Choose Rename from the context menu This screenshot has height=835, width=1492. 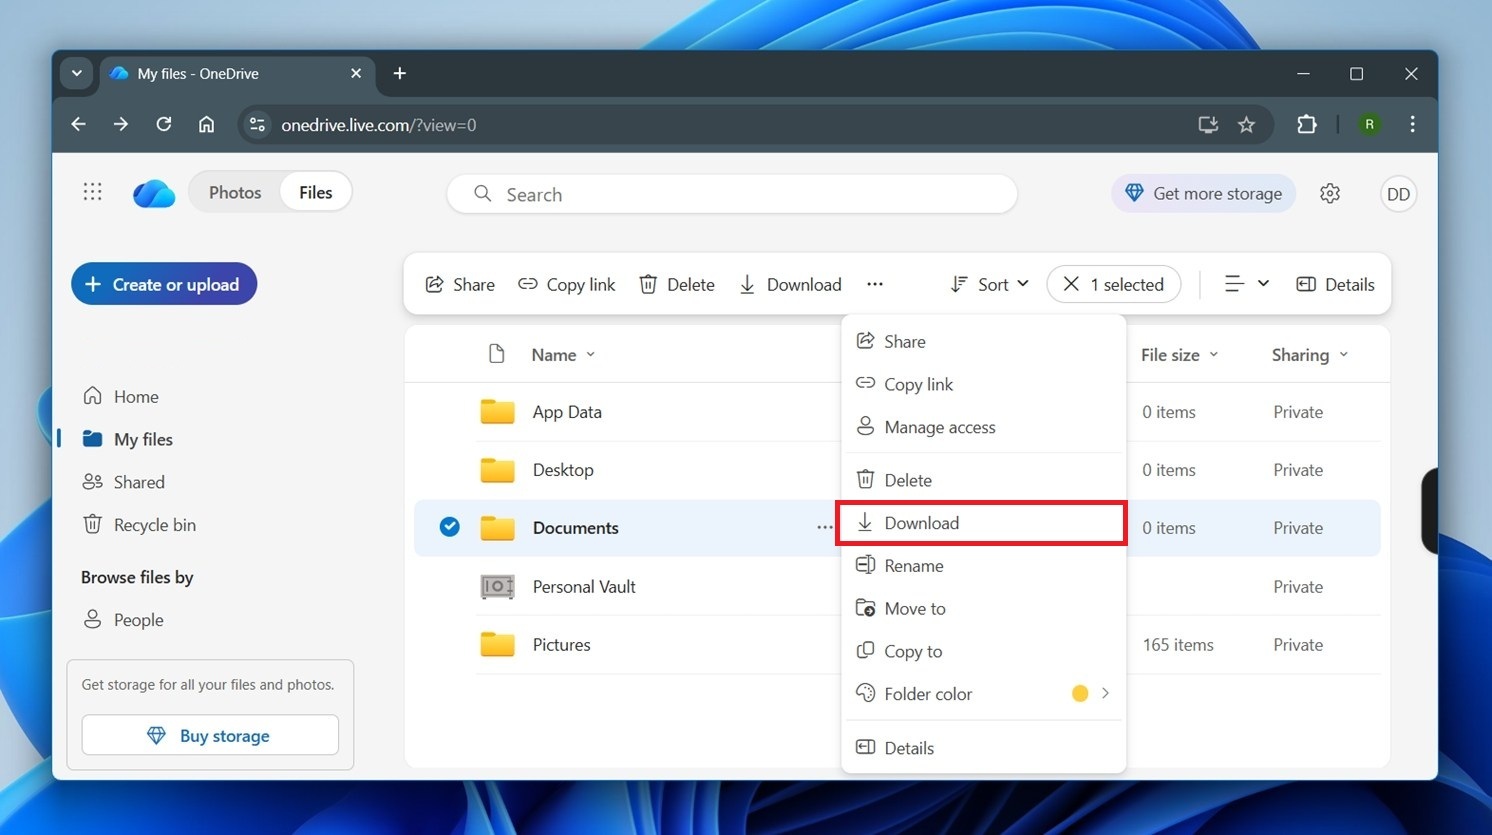pyautogui.click(x=912, y=565)
